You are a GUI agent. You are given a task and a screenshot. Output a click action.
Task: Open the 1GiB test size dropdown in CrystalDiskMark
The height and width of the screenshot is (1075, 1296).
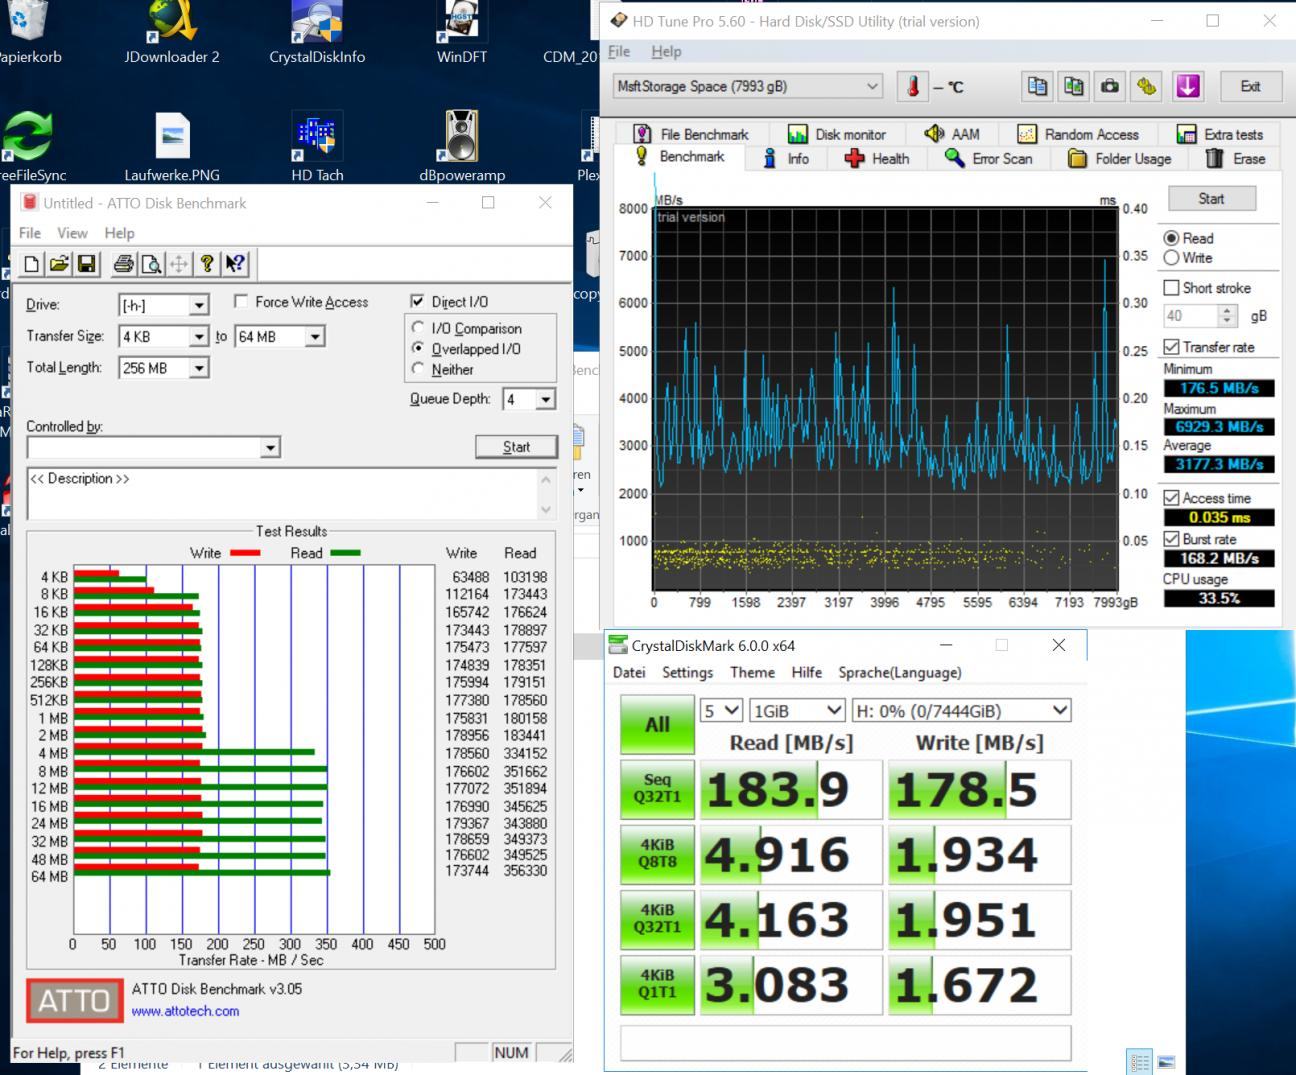799,710
